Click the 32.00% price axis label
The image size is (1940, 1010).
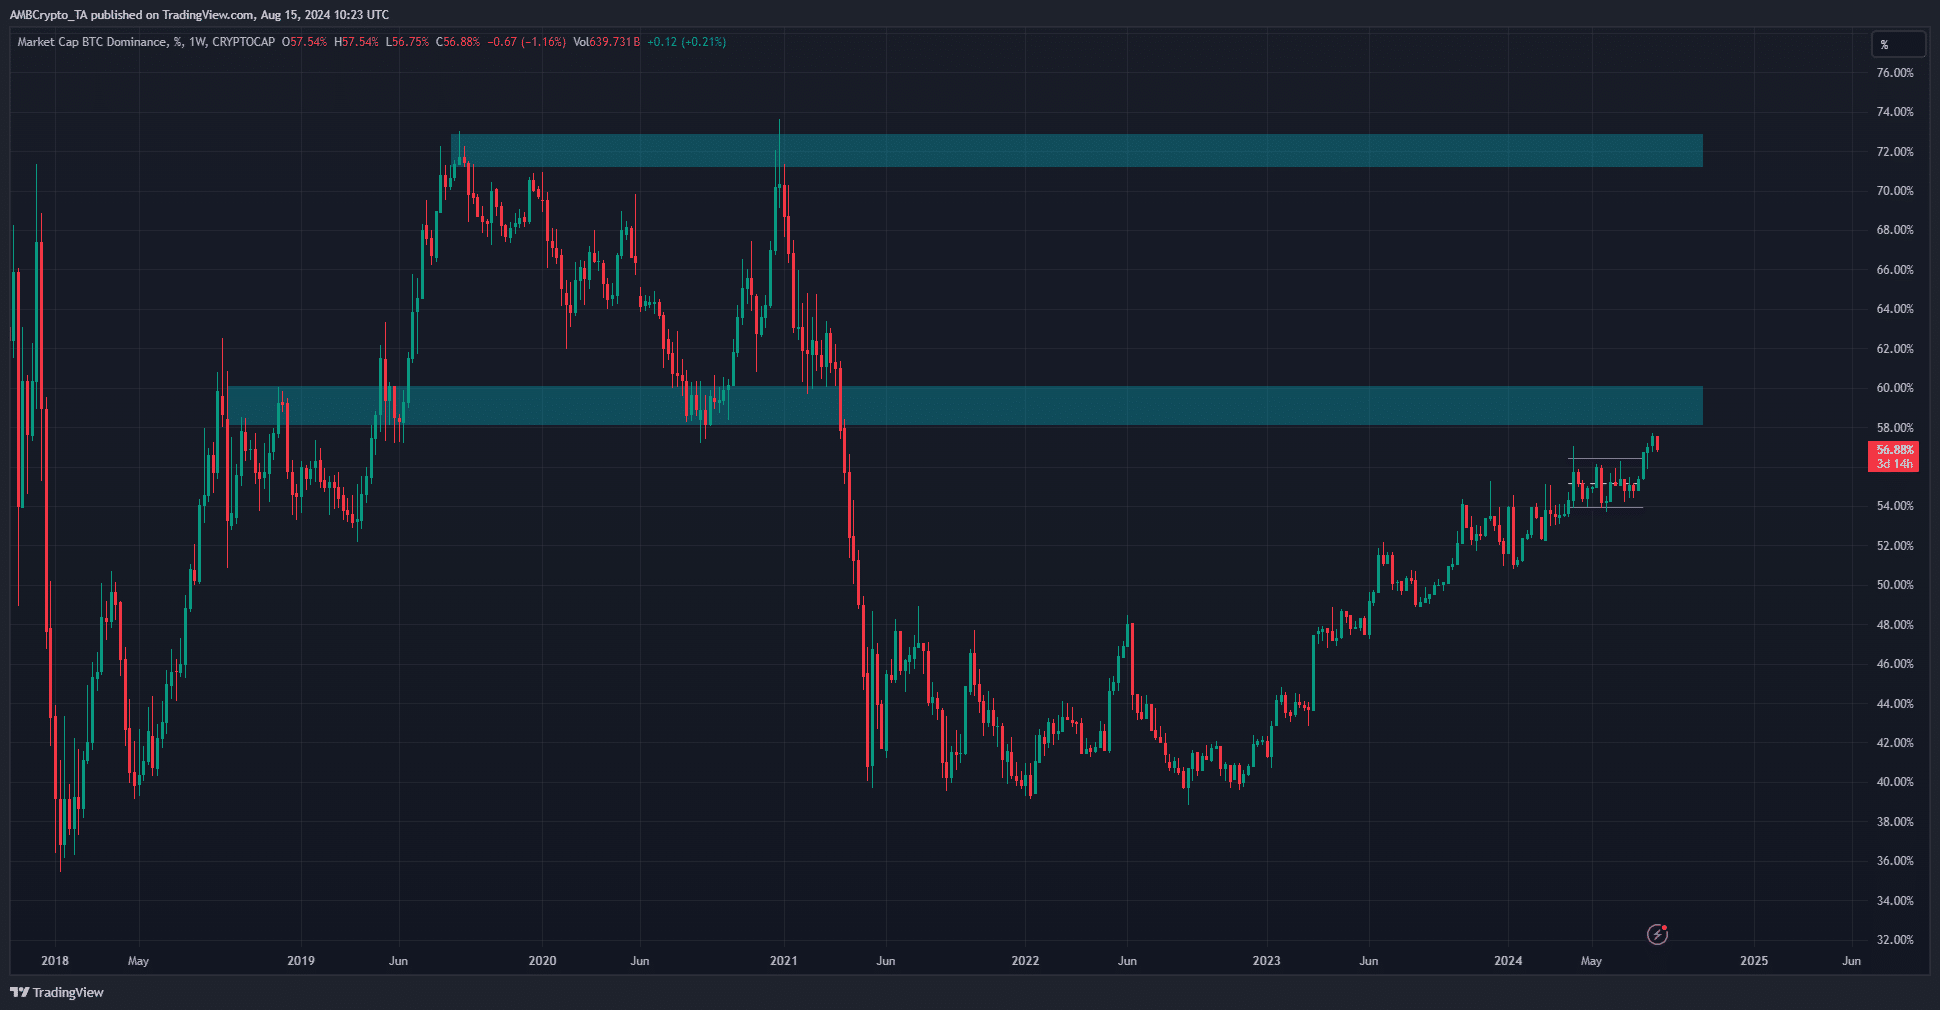pos(1895,940)
